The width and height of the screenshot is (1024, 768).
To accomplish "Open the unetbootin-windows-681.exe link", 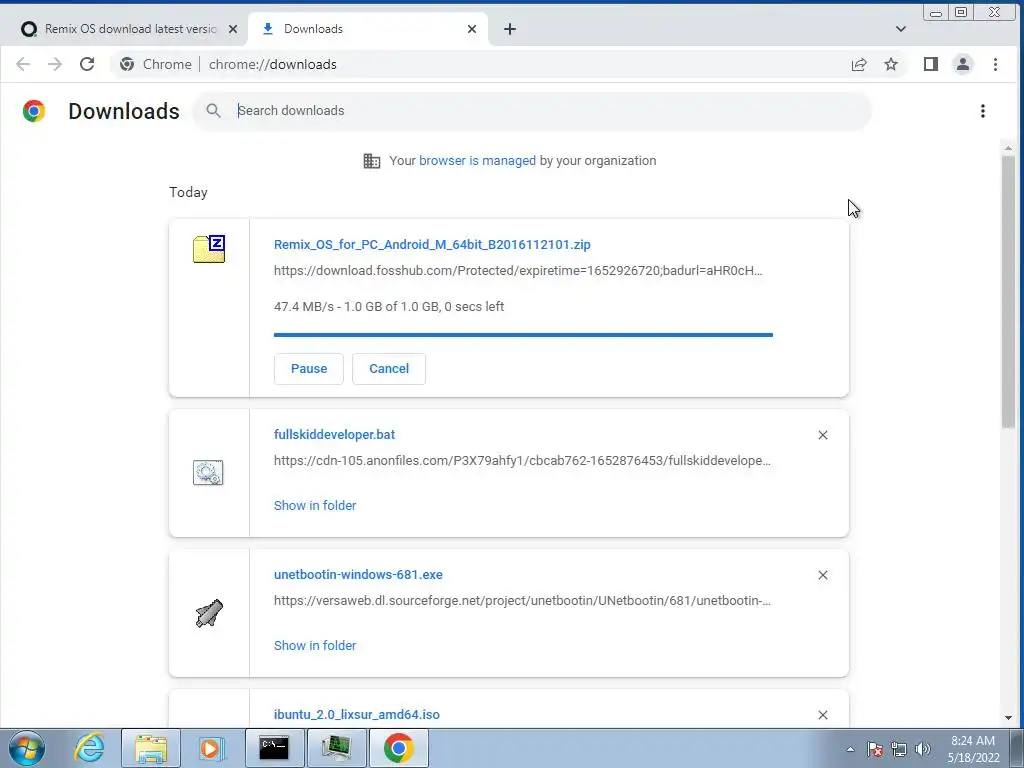I will click(x=358, y=575).
